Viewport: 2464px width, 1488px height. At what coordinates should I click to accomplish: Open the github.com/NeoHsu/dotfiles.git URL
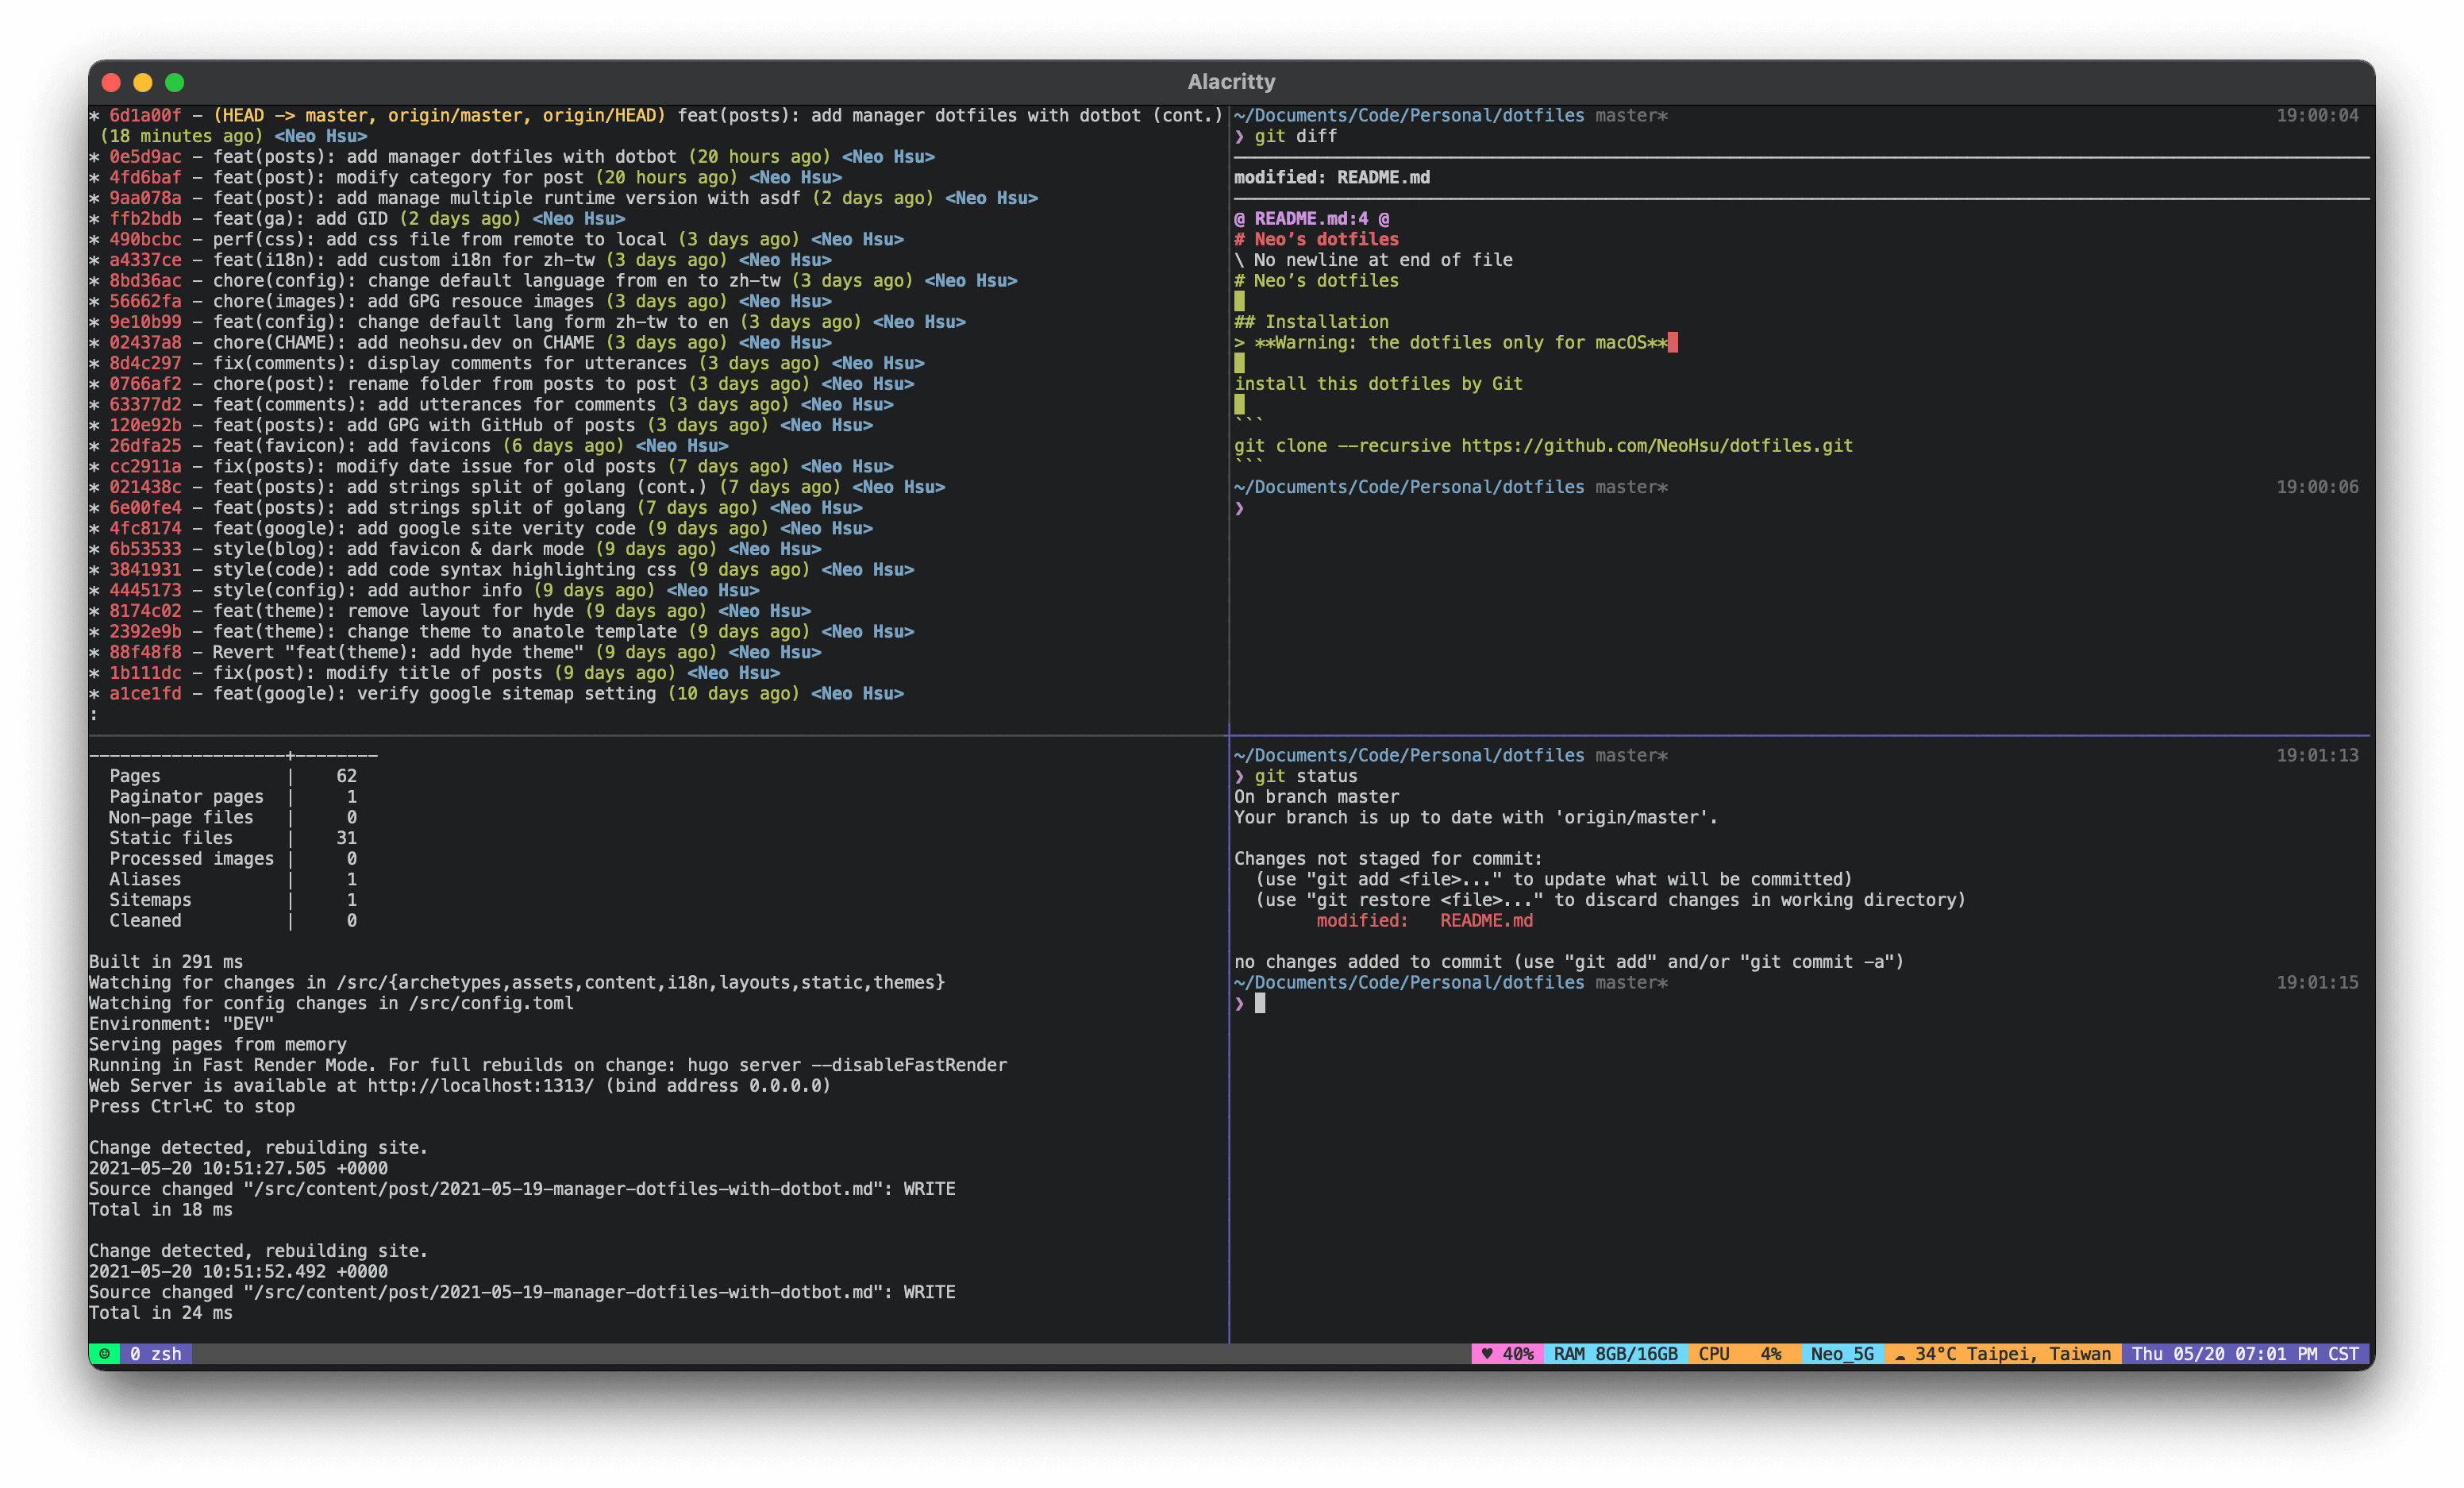pyautogui.click(x=1656, y=446)
